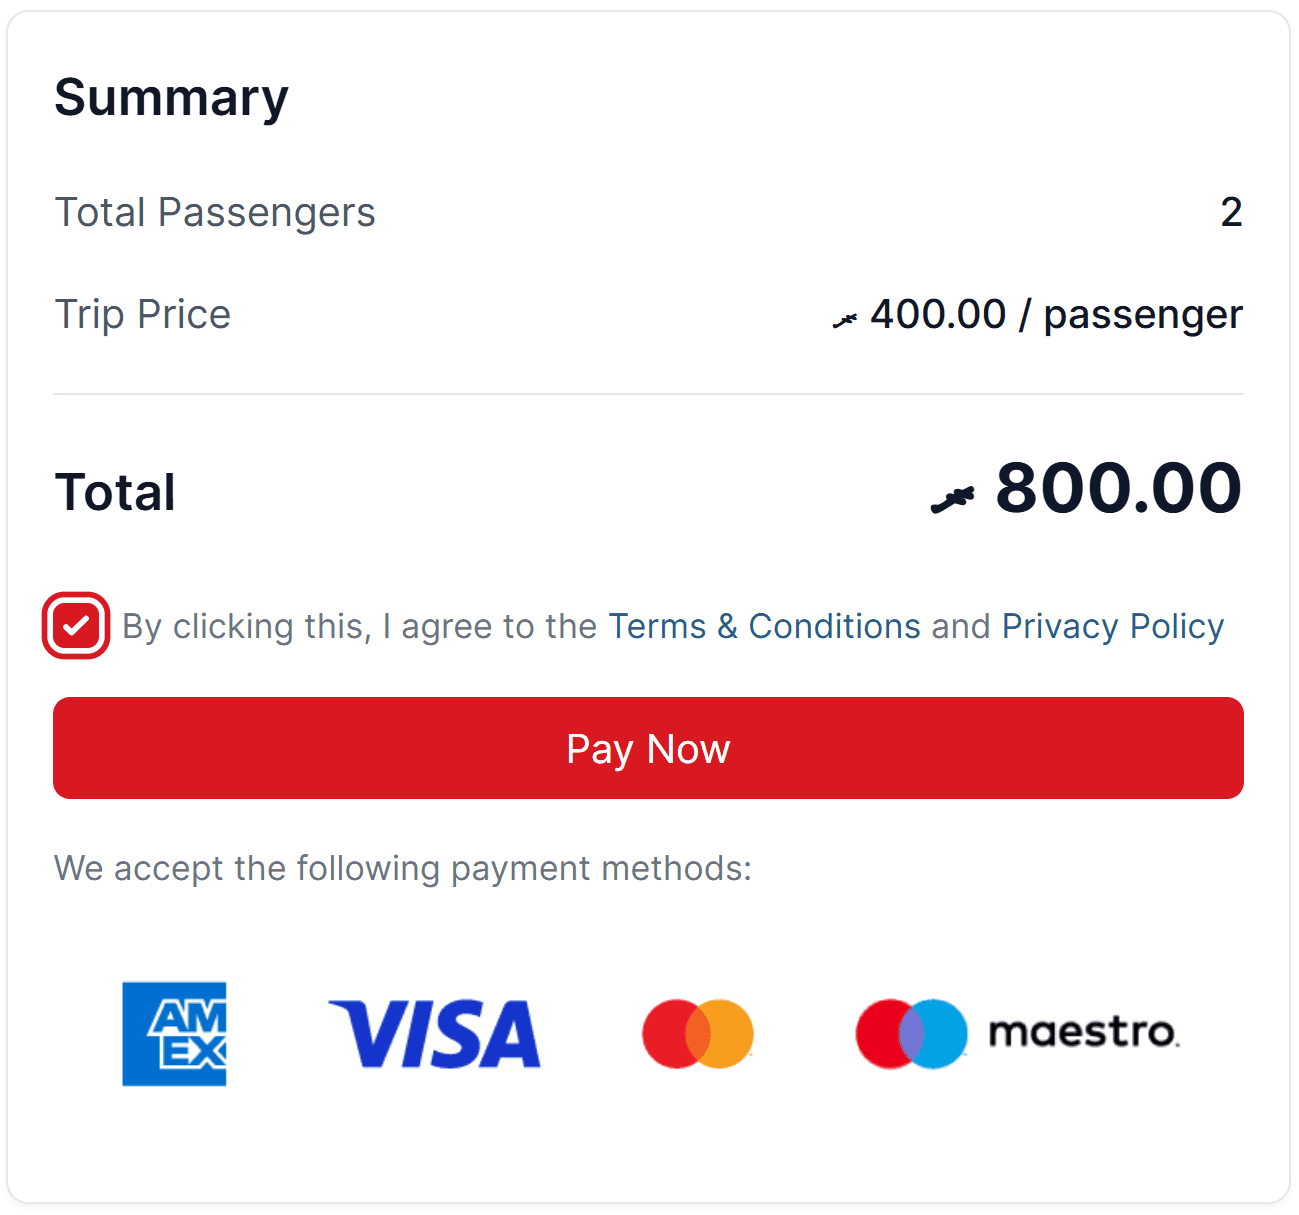1299x1215 pixels.
Task: Choose the VISA payment logo
Action: coord(435,1034)
